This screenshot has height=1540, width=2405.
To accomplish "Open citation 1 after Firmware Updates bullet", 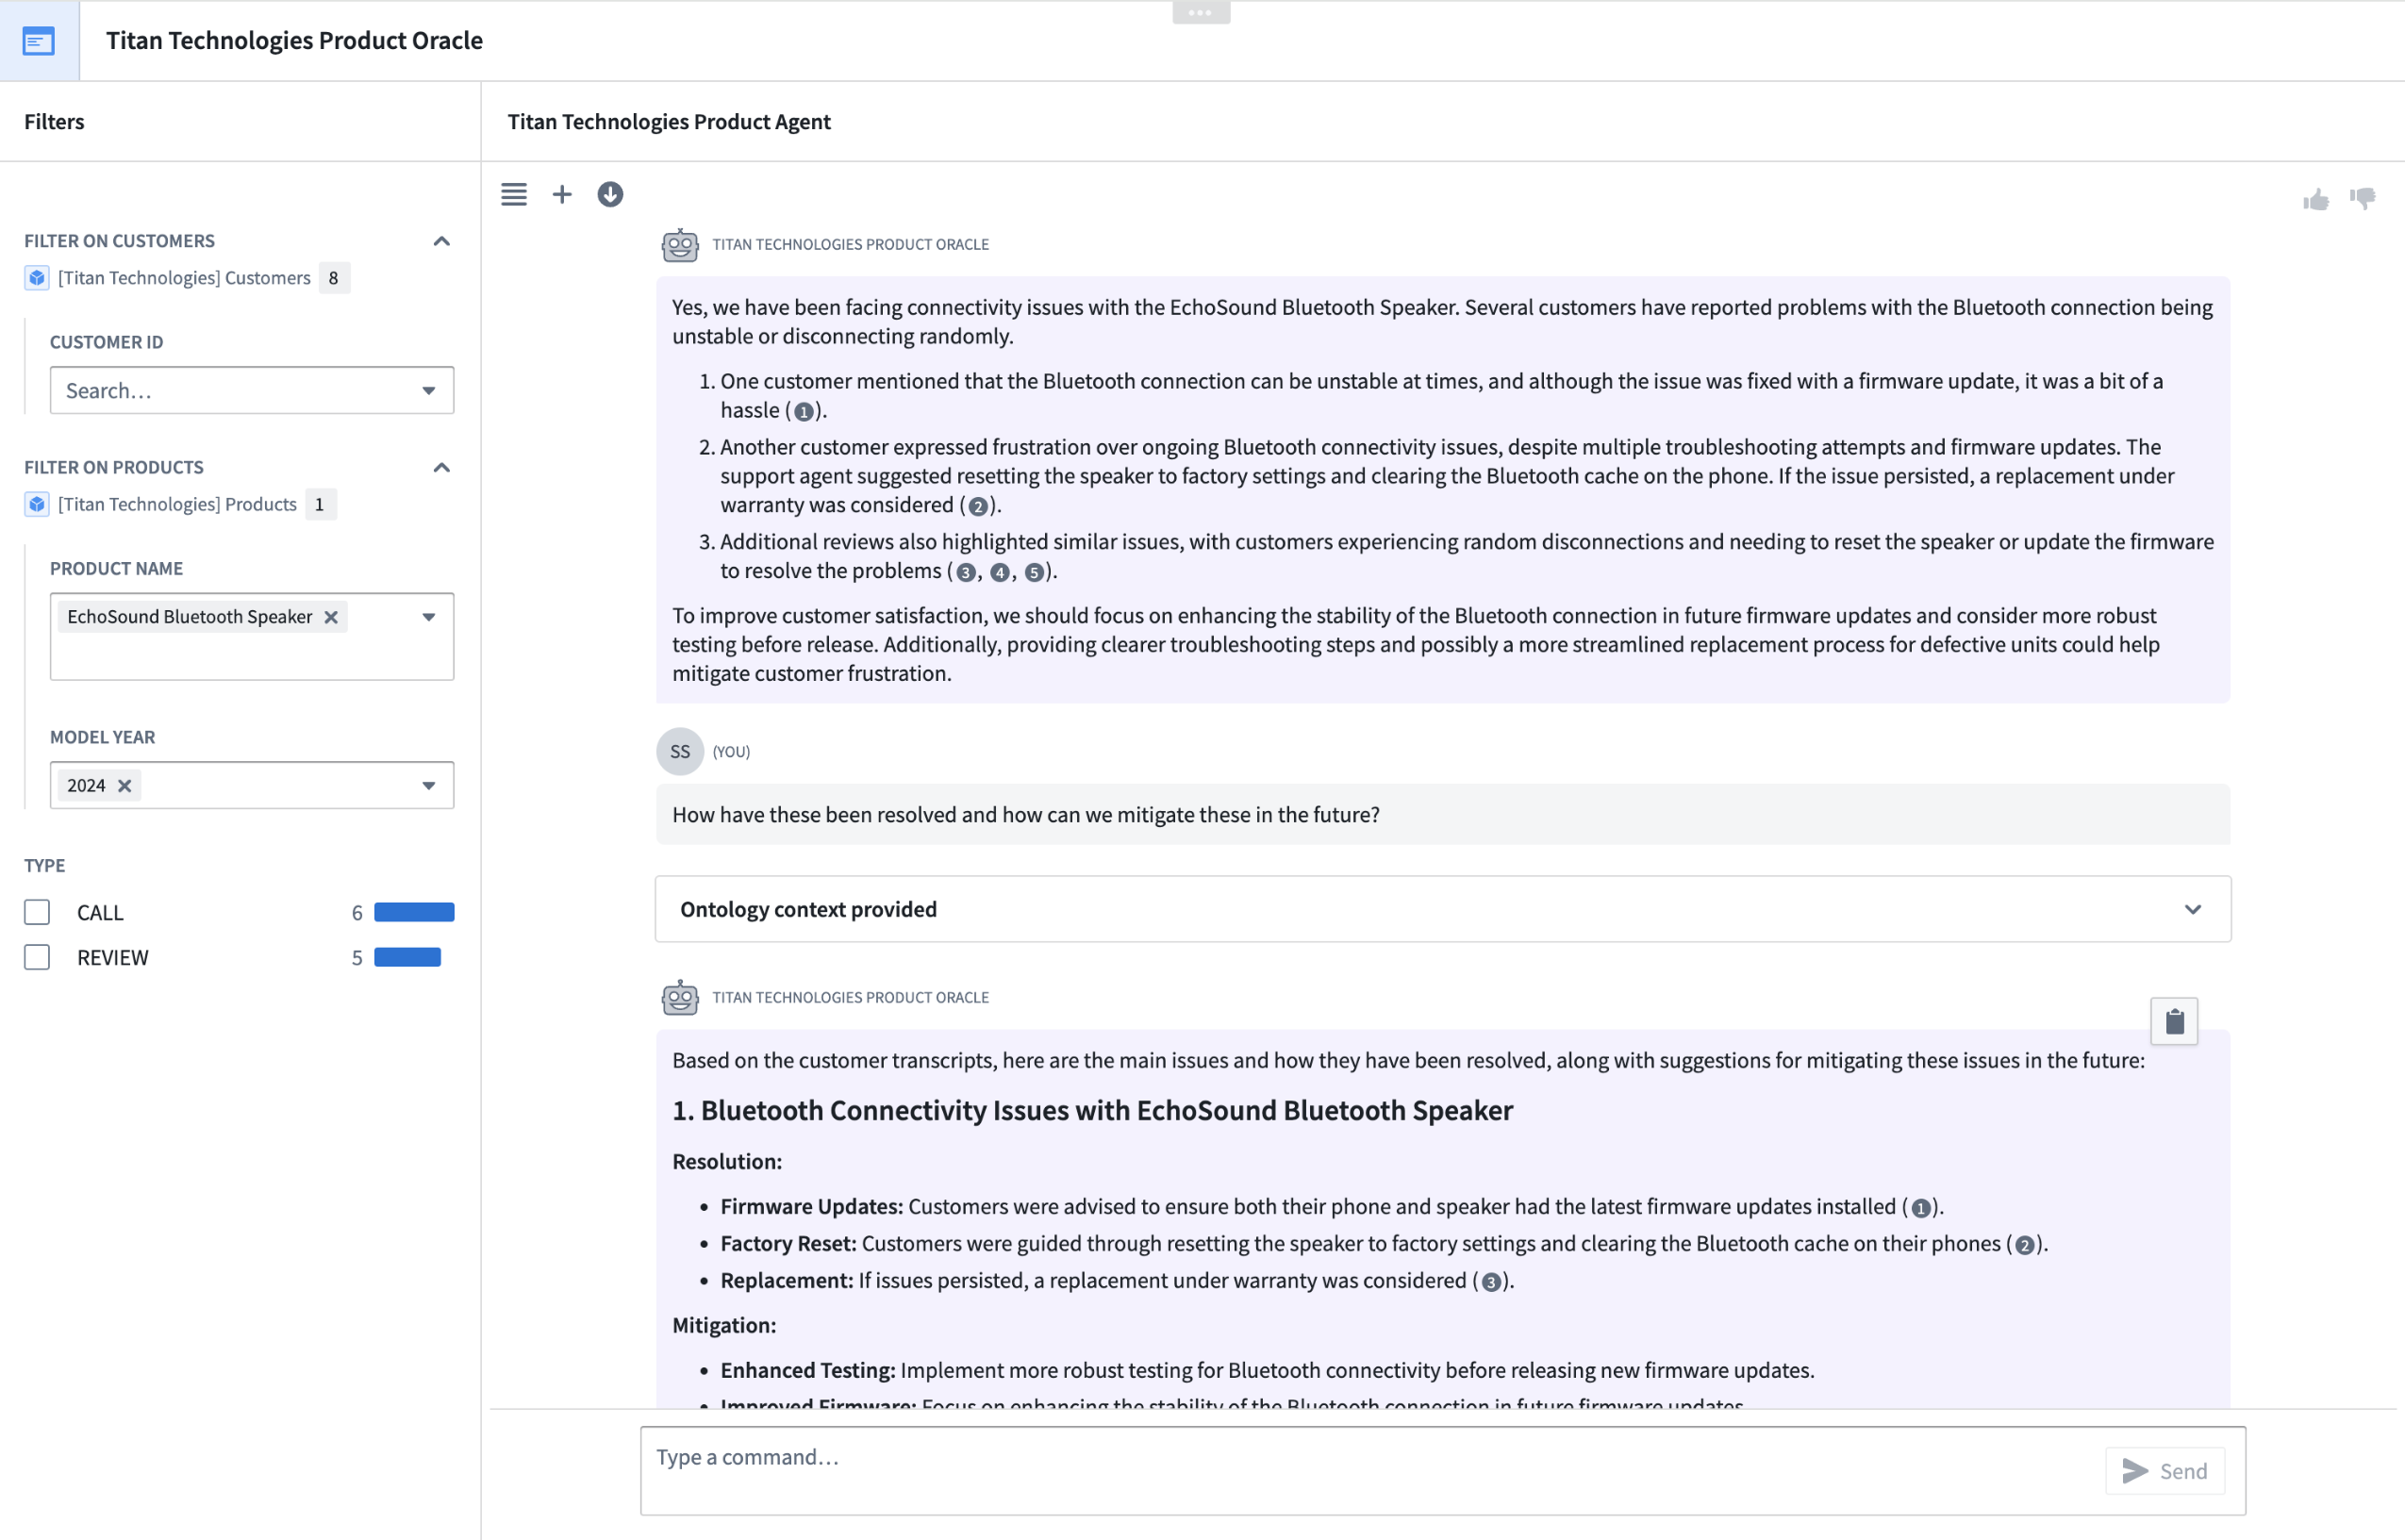I will point(1920,1208).
